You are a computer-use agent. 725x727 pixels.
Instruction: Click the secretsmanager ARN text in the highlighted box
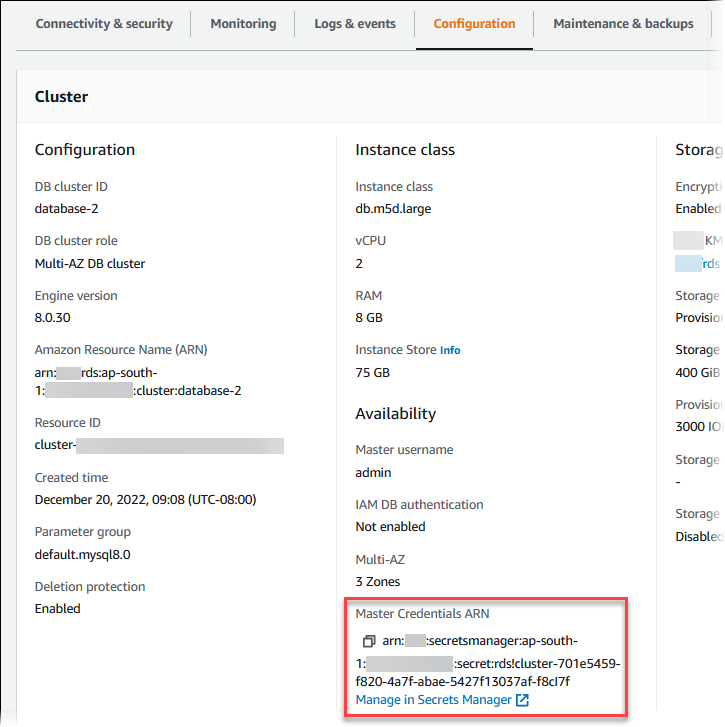pyautogui.click(x=490, y=661)
